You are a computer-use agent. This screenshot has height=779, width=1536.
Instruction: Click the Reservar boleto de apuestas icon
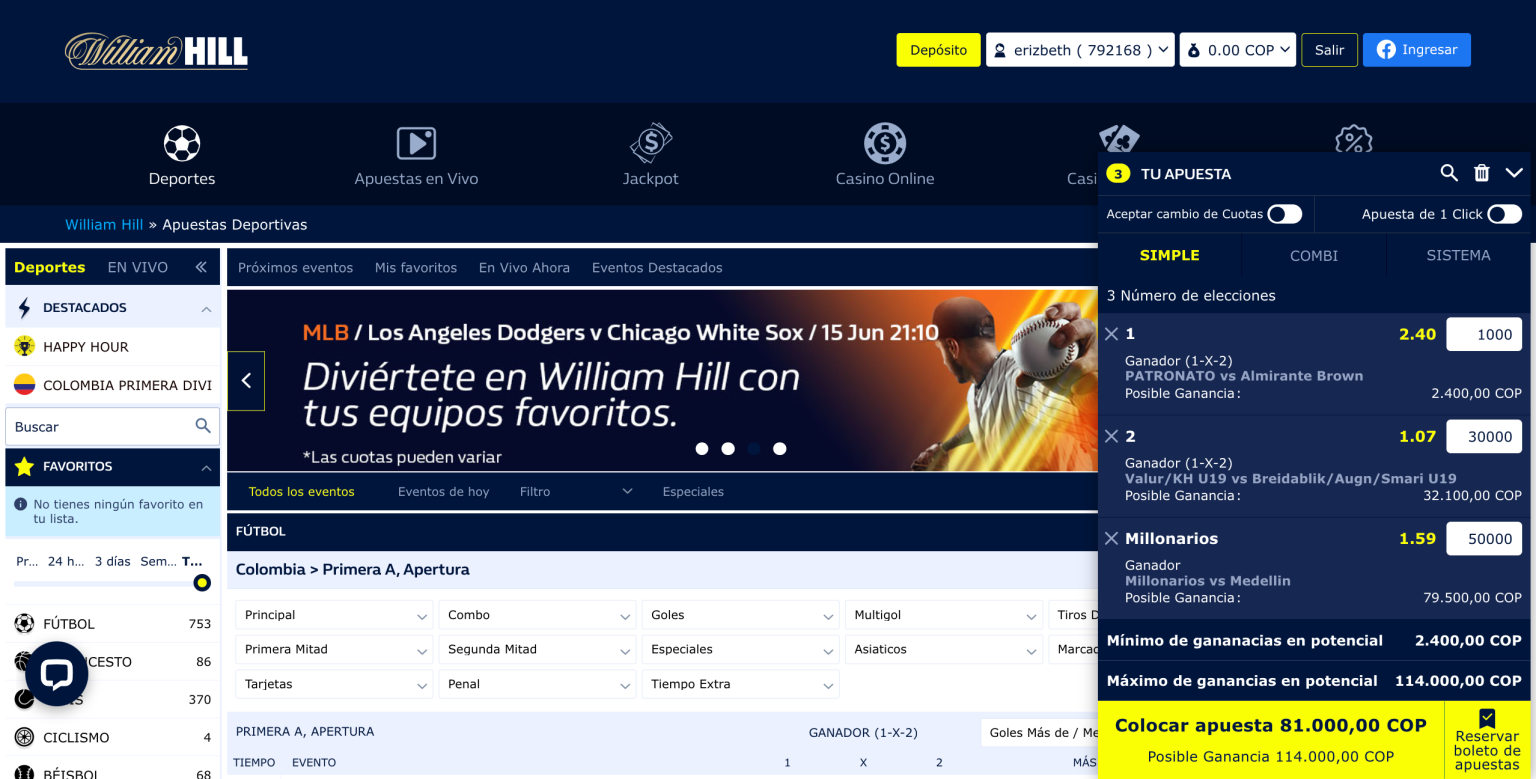coord(1487,719)
